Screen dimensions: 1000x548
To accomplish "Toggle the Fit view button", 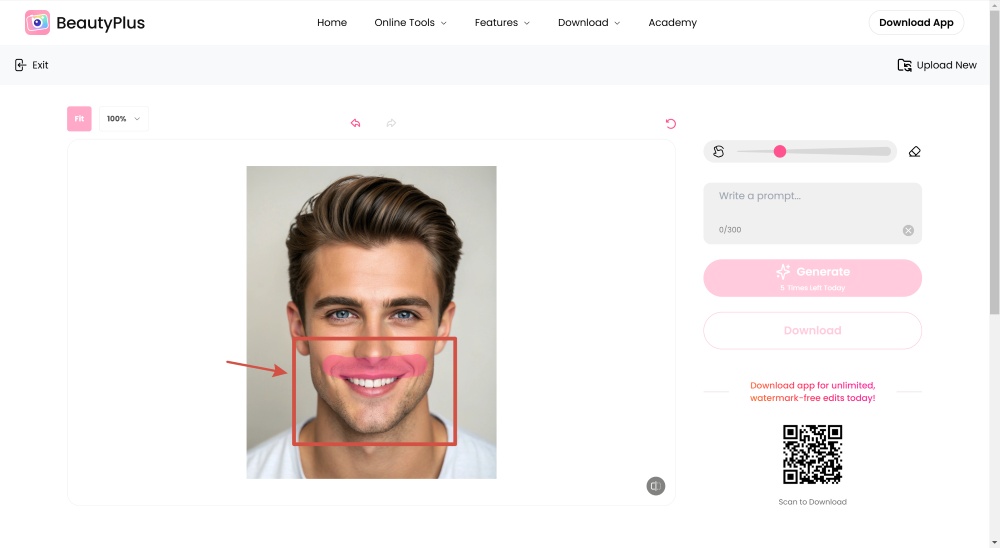I will click(79, 119).
